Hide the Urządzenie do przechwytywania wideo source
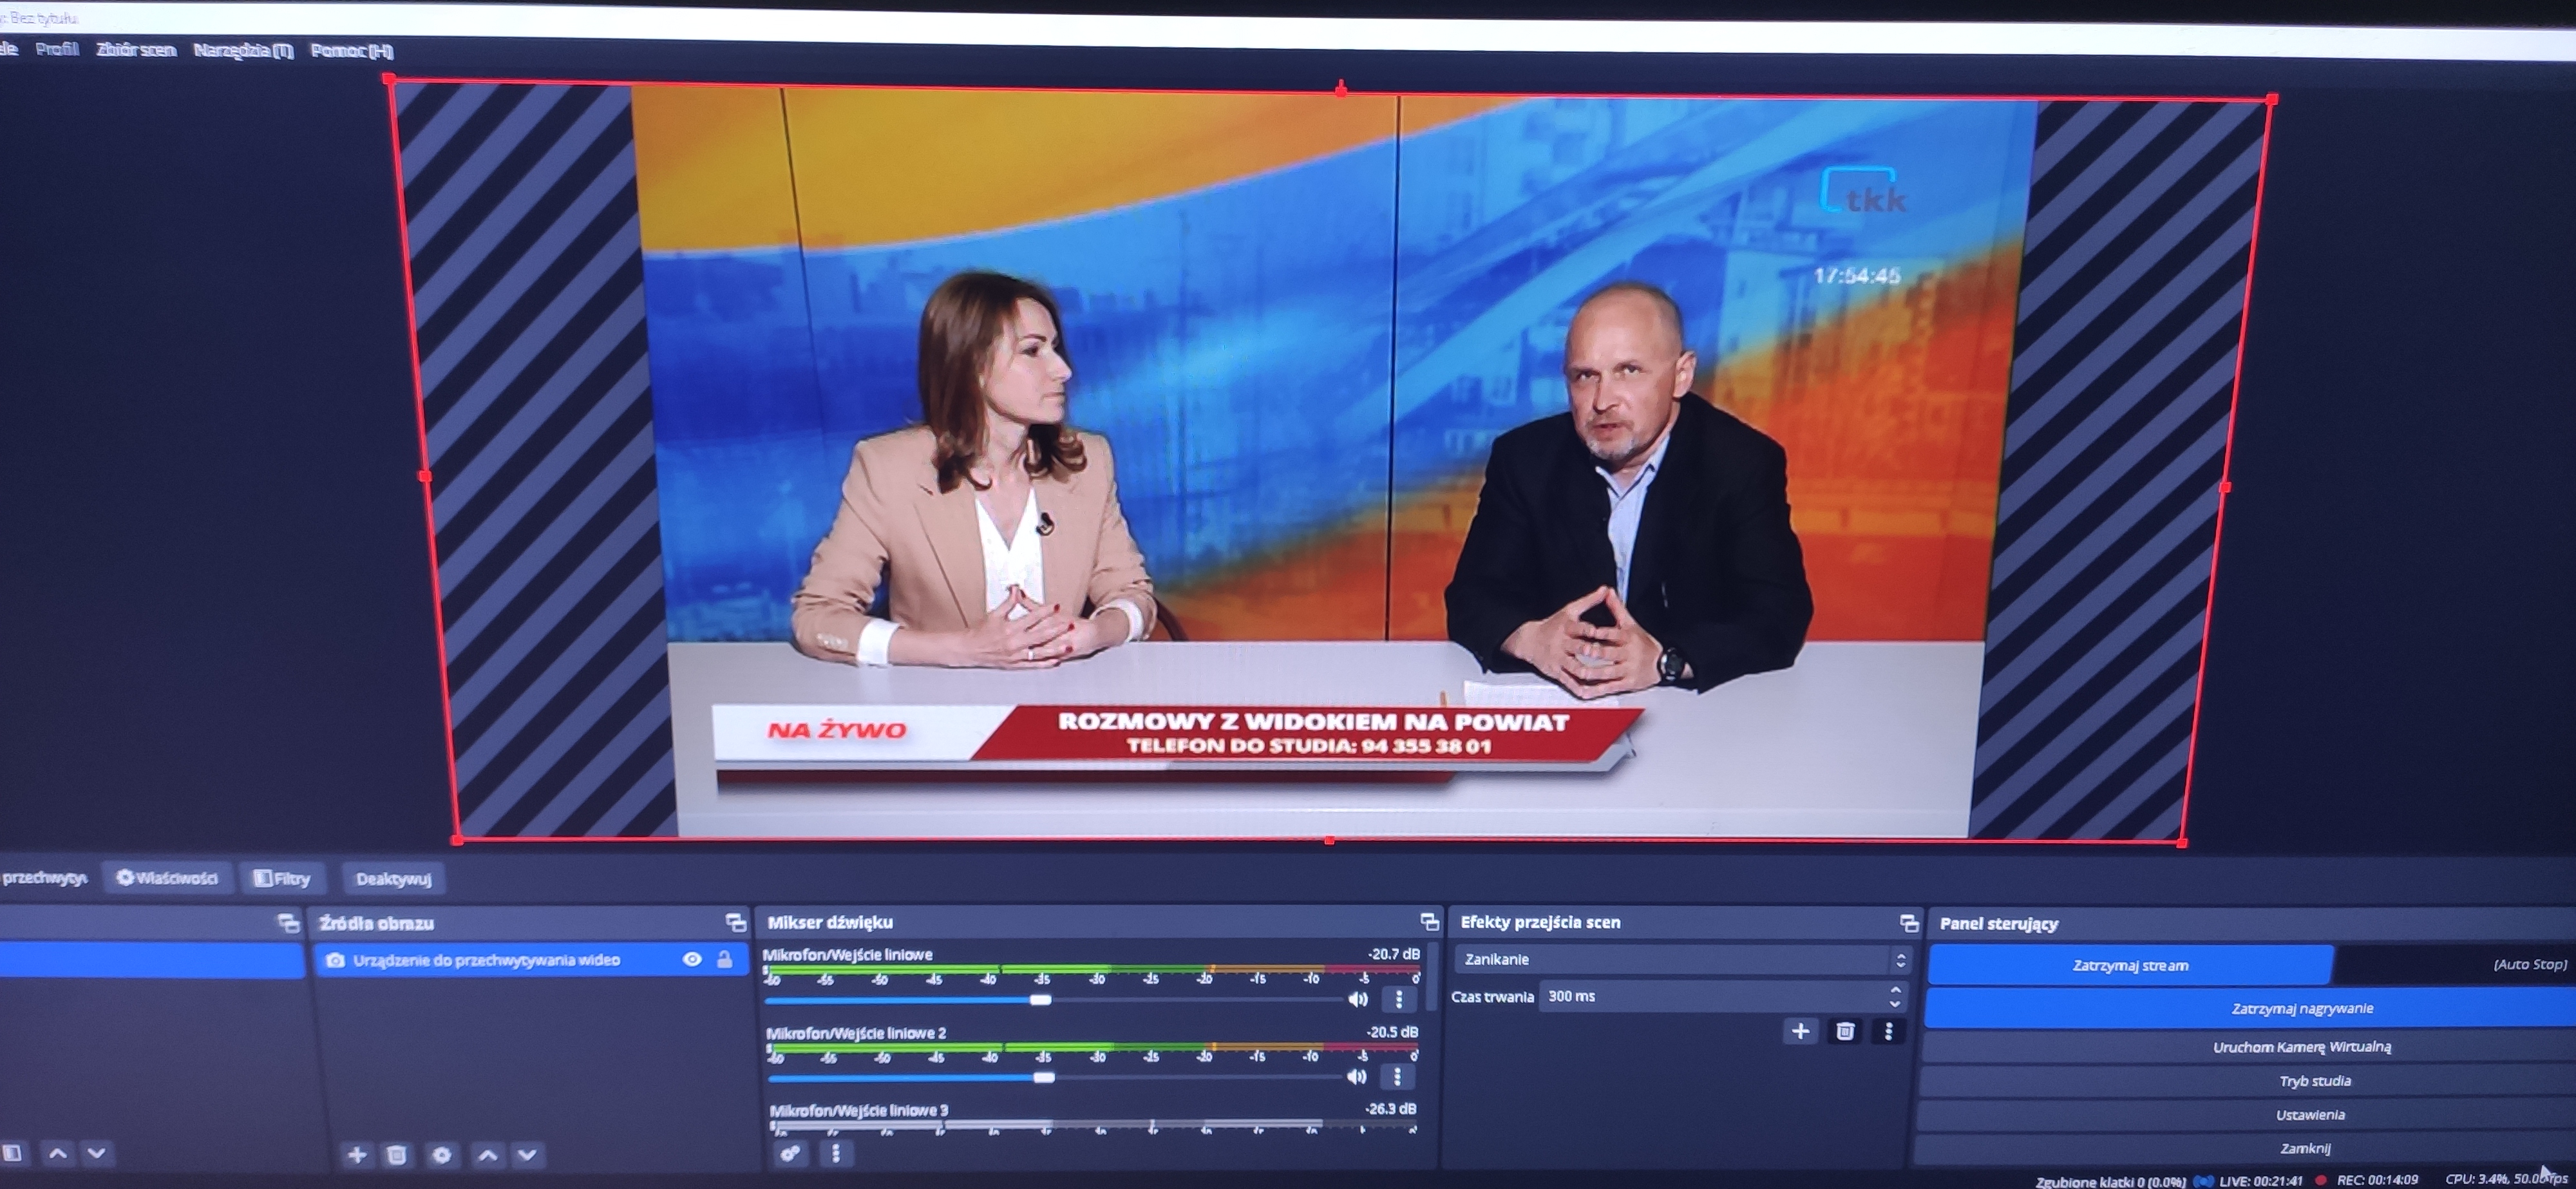2576x1189 pixels. 692,960
